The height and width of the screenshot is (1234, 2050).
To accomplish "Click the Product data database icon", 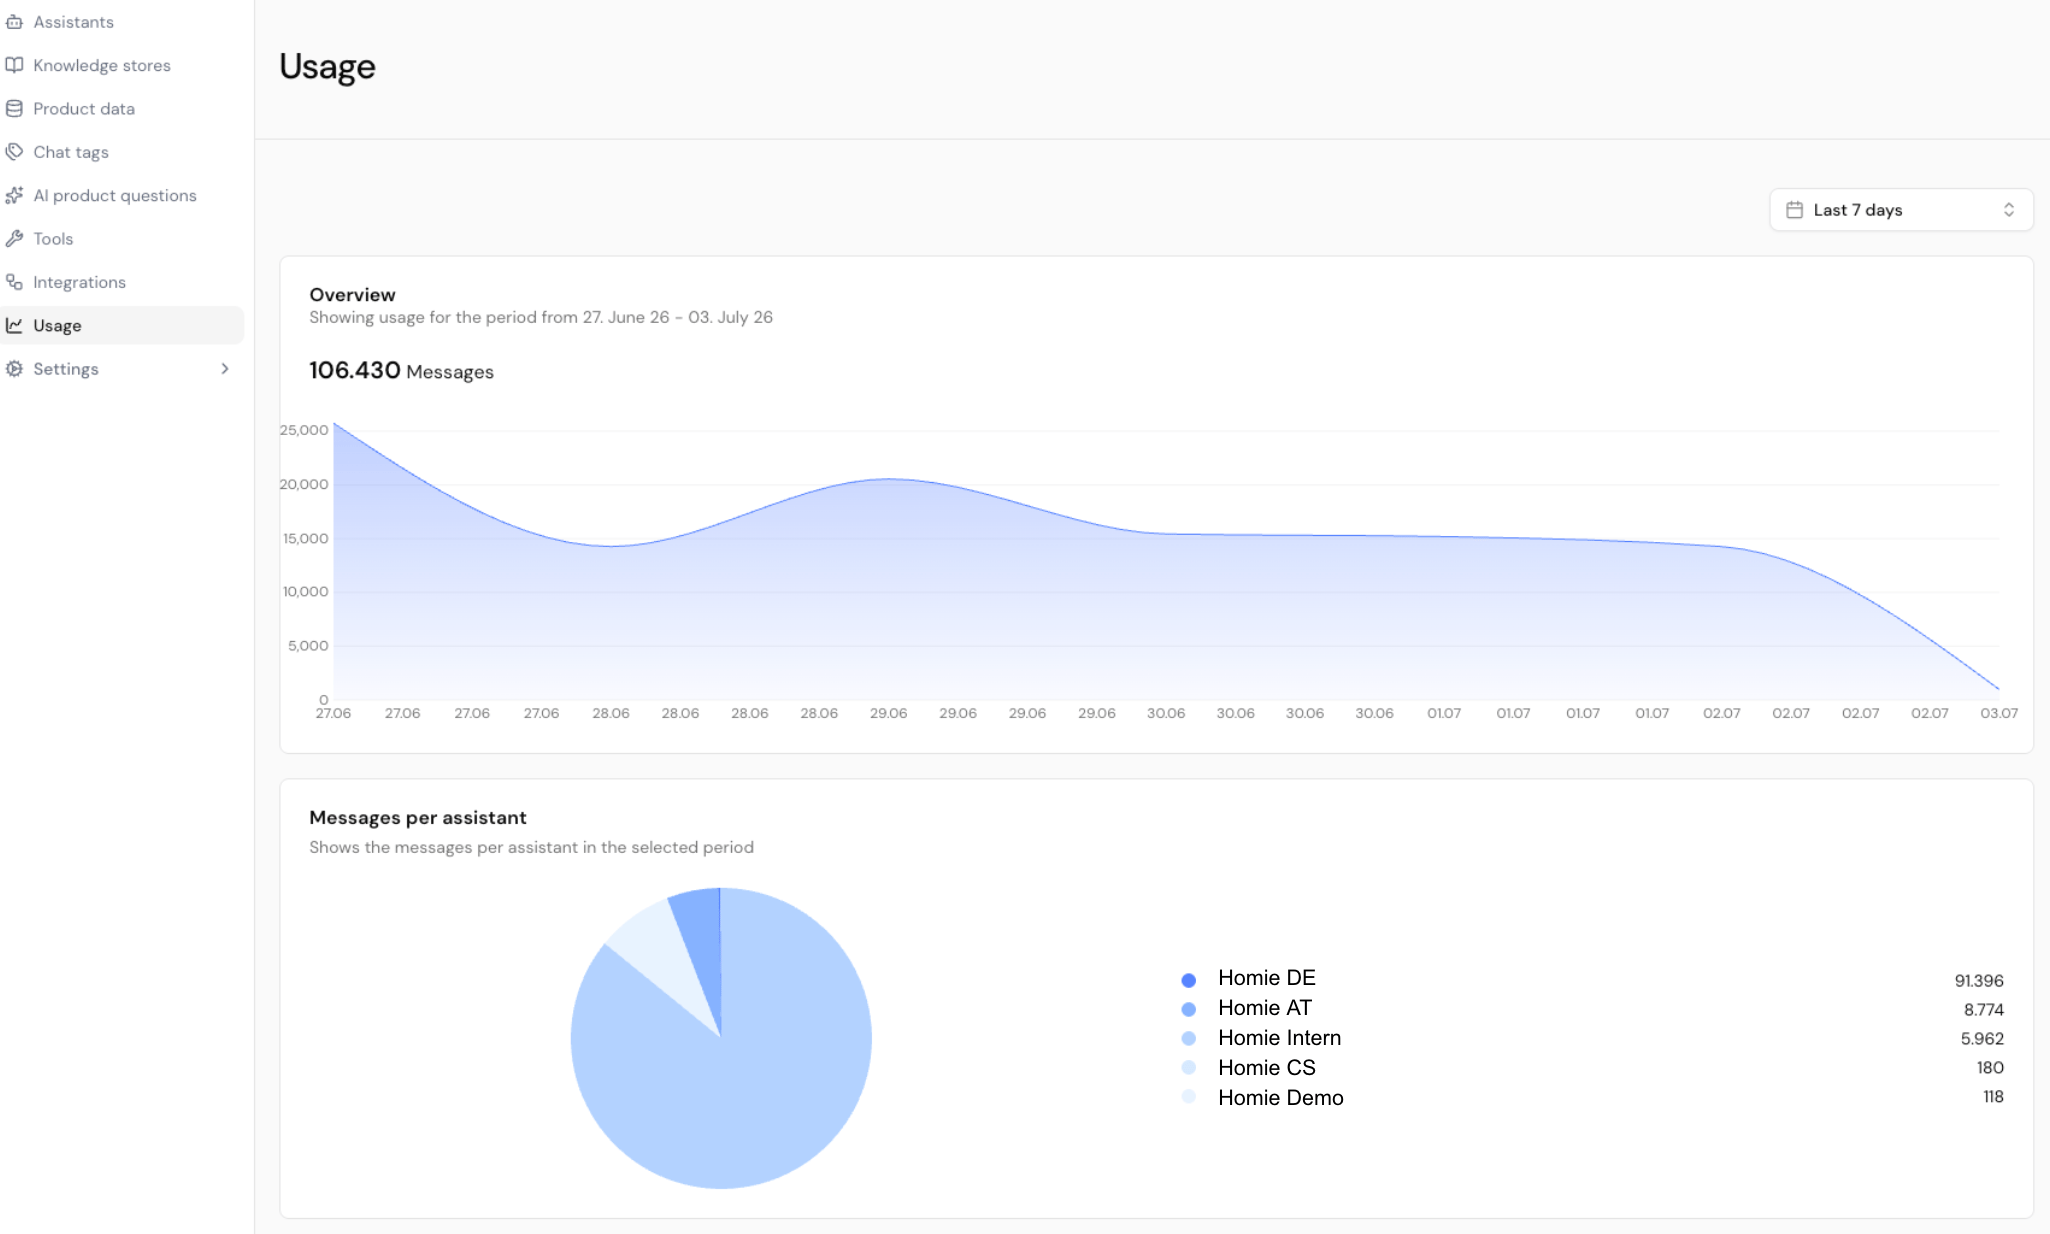I will (14, 108).
